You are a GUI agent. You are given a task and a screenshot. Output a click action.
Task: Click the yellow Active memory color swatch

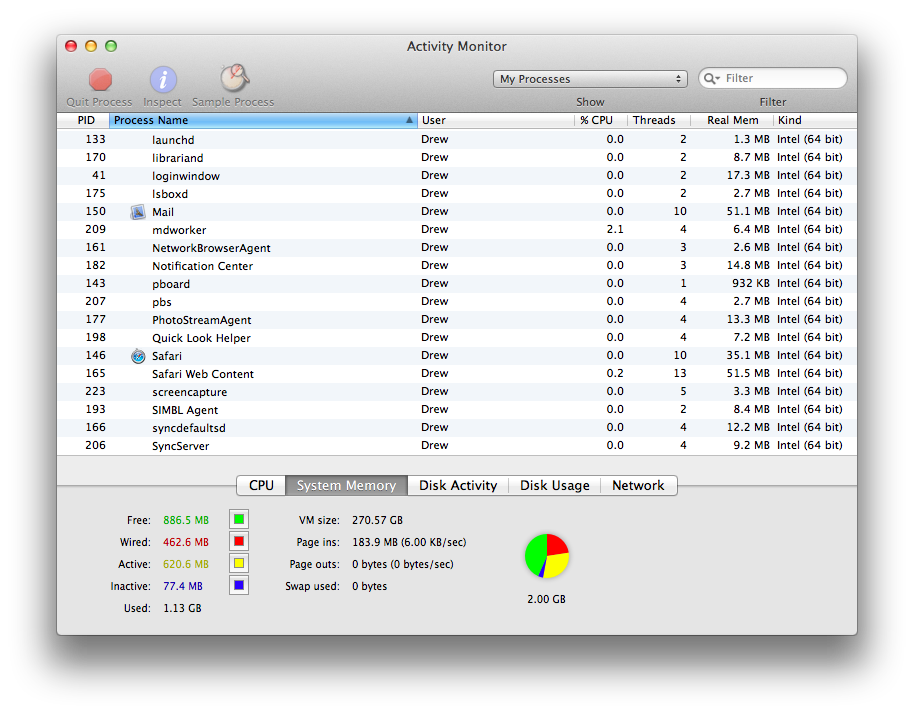click(239, 564)
